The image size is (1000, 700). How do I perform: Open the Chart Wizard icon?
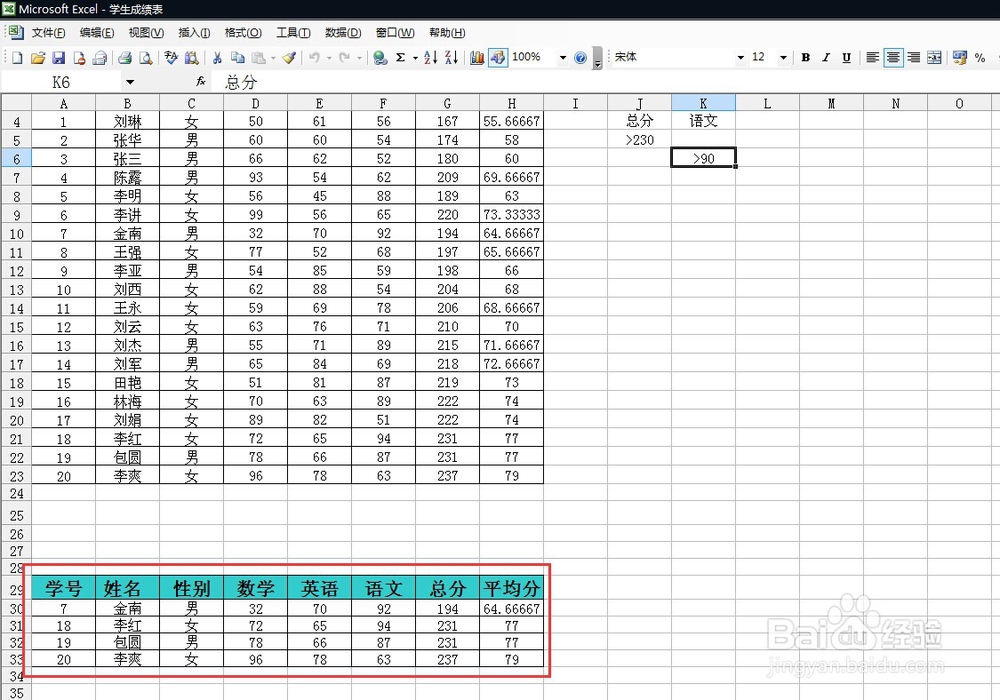[476, 58]
